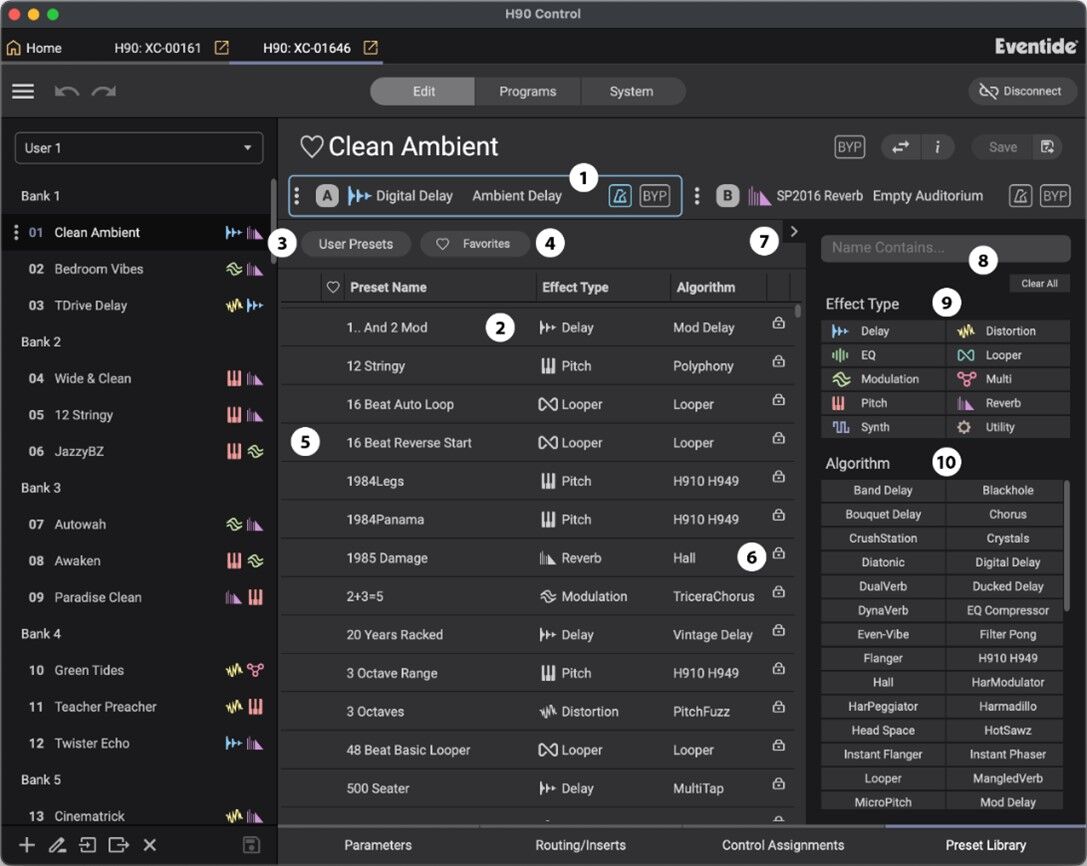Viewport: 1087px width, 866px height.
Task: Toggle the program-level BYP button
Action: click(x=849, y=147)
